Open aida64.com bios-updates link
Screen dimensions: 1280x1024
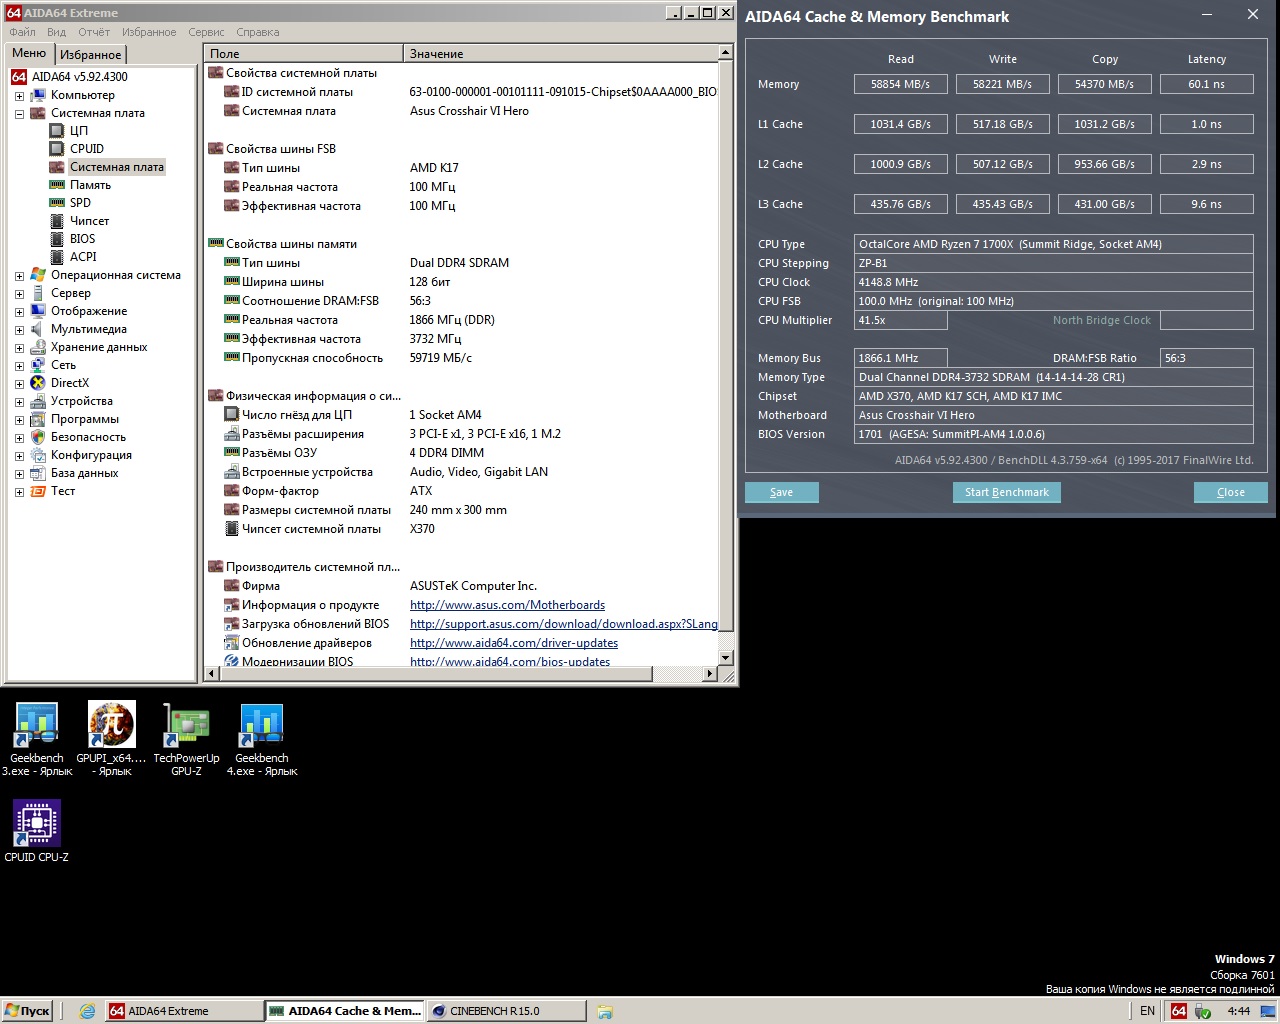point(510,661)
